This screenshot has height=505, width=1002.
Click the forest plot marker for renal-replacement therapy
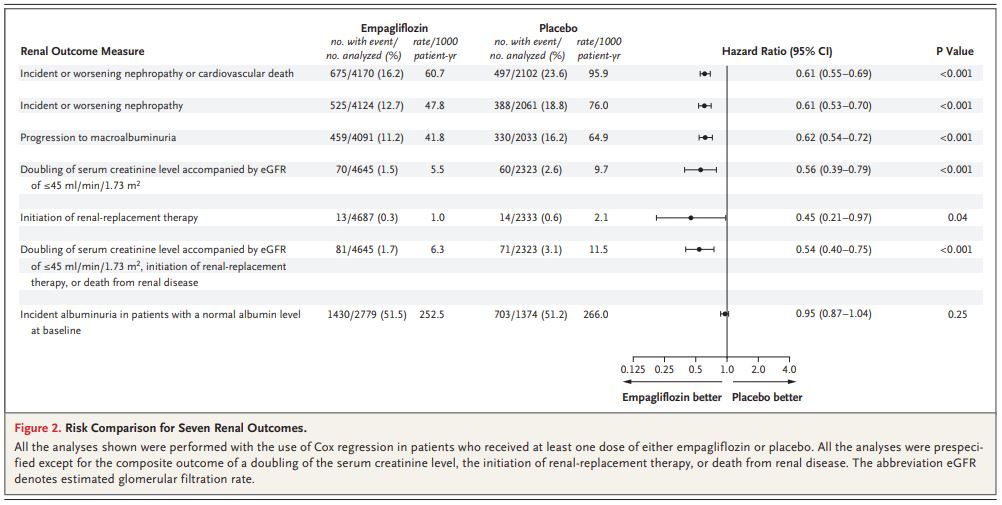point(690,217)
